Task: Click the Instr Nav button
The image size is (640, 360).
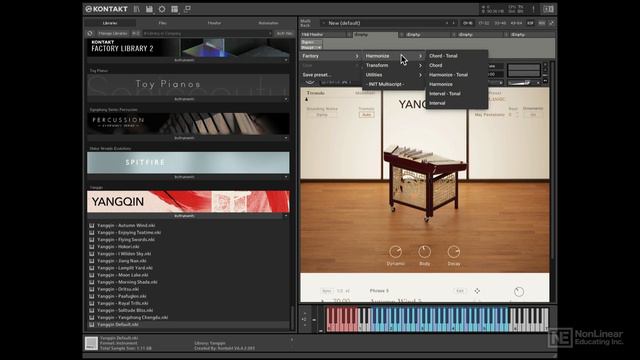Action: [x=284, y=33]
